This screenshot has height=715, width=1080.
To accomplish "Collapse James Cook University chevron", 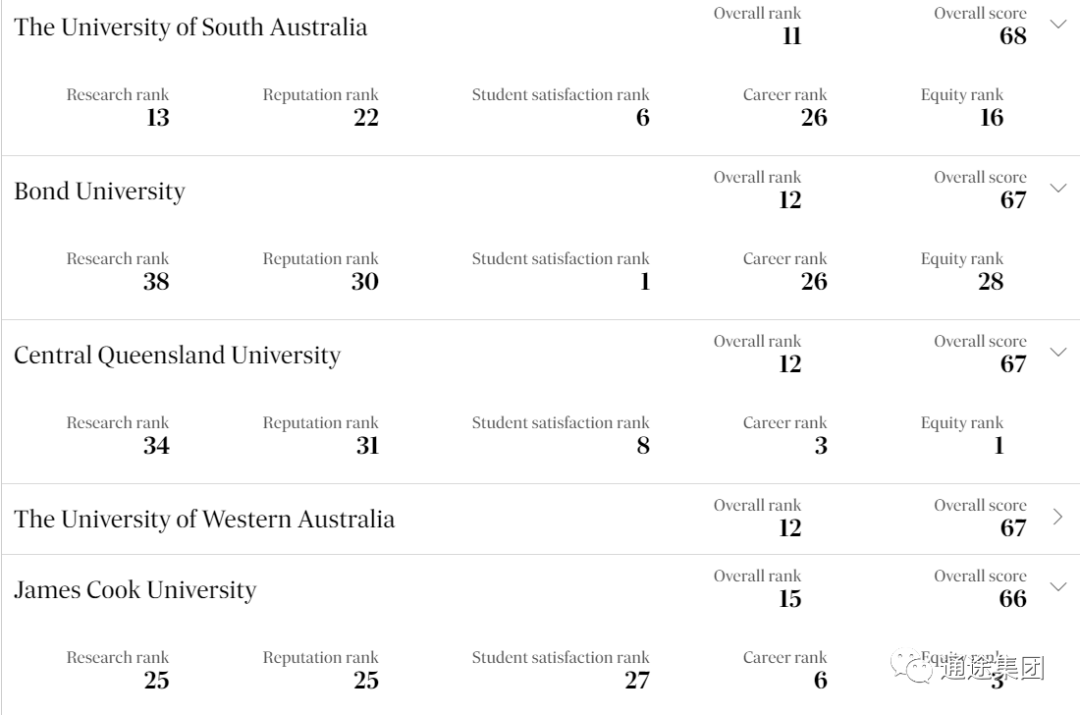I will coord(1058,586).
